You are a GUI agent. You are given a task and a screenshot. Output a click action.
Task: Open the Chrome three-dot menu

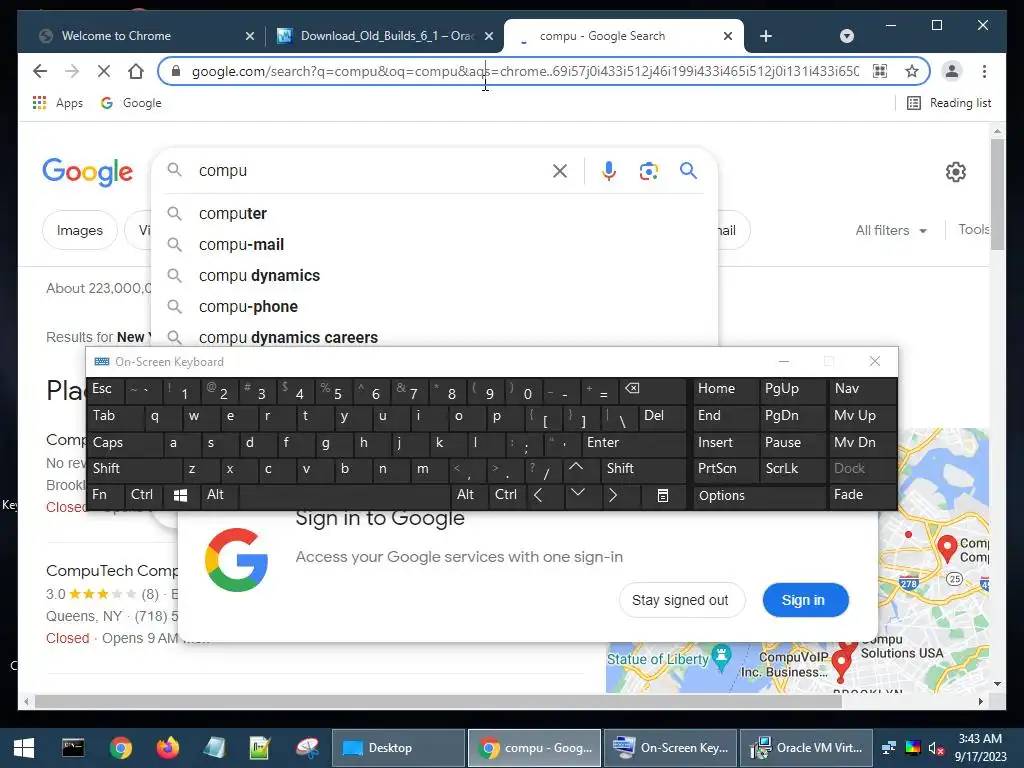coord(984,71)
